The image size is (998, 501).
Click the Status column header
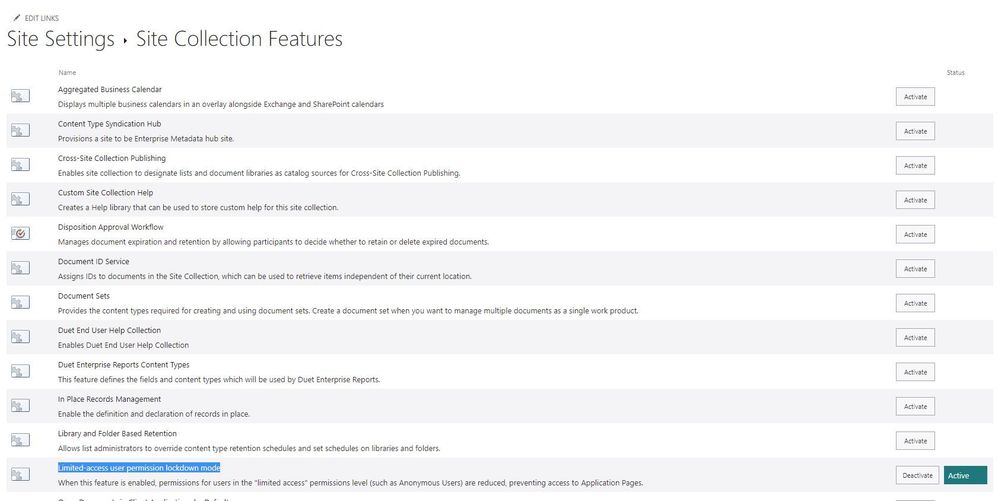point(955,73)
